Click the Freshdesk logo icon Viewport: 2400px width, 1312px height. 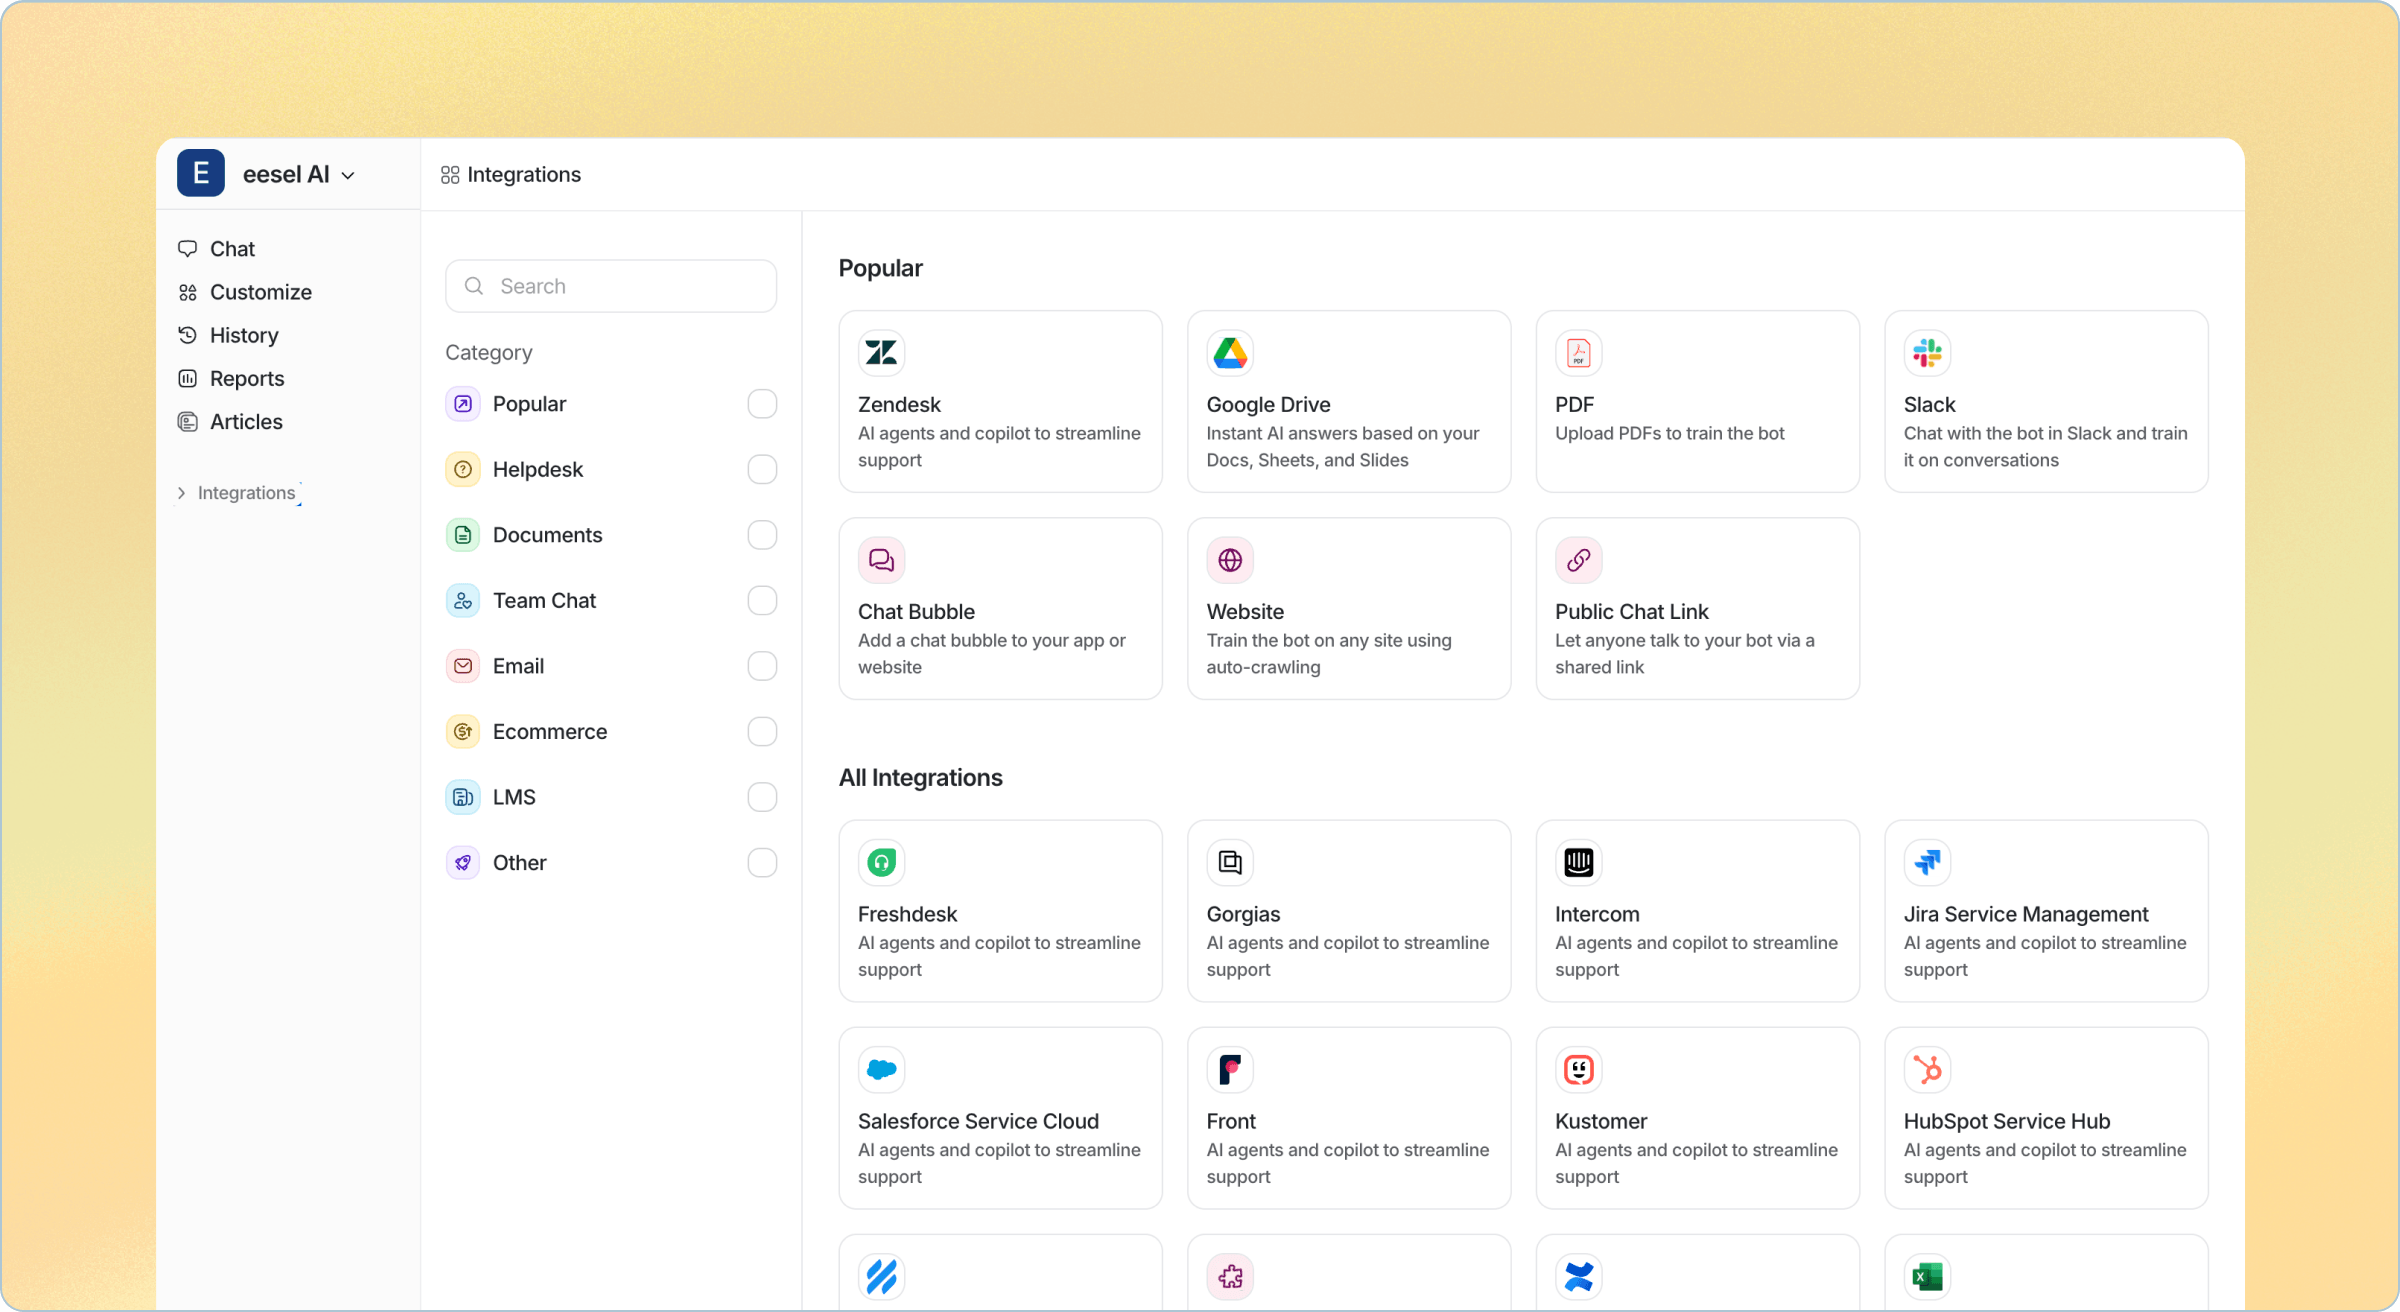pyautogui.click(x=881, y=862)
